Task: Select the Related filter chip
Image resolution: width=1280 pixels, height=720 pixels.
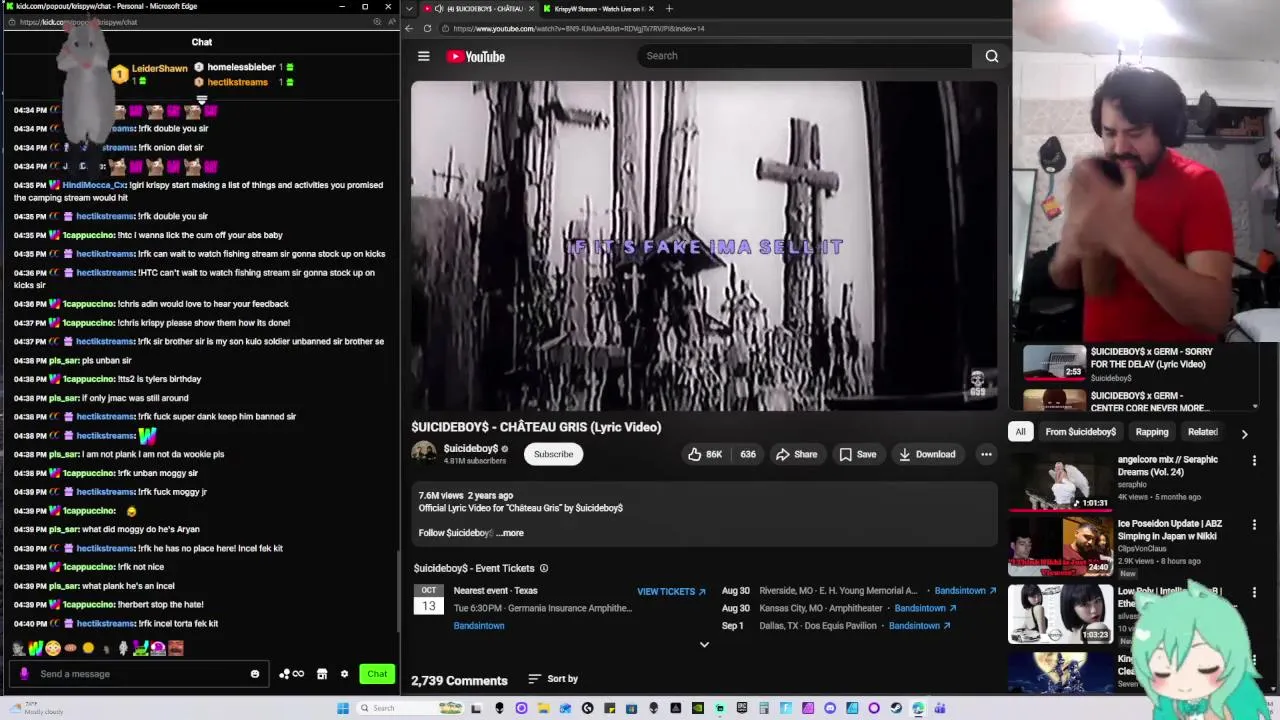Action: [1202, 432]
